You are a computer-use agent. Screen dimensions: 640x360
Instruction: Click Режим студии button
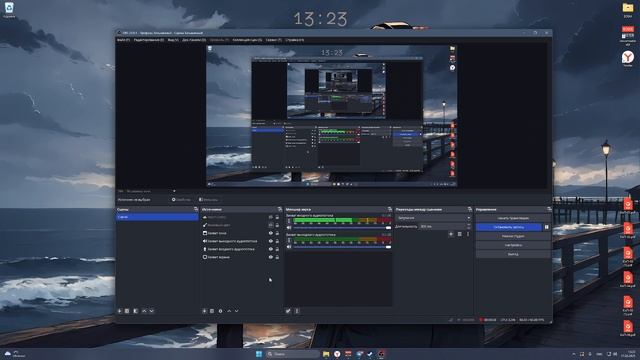(x=513, y=236)
